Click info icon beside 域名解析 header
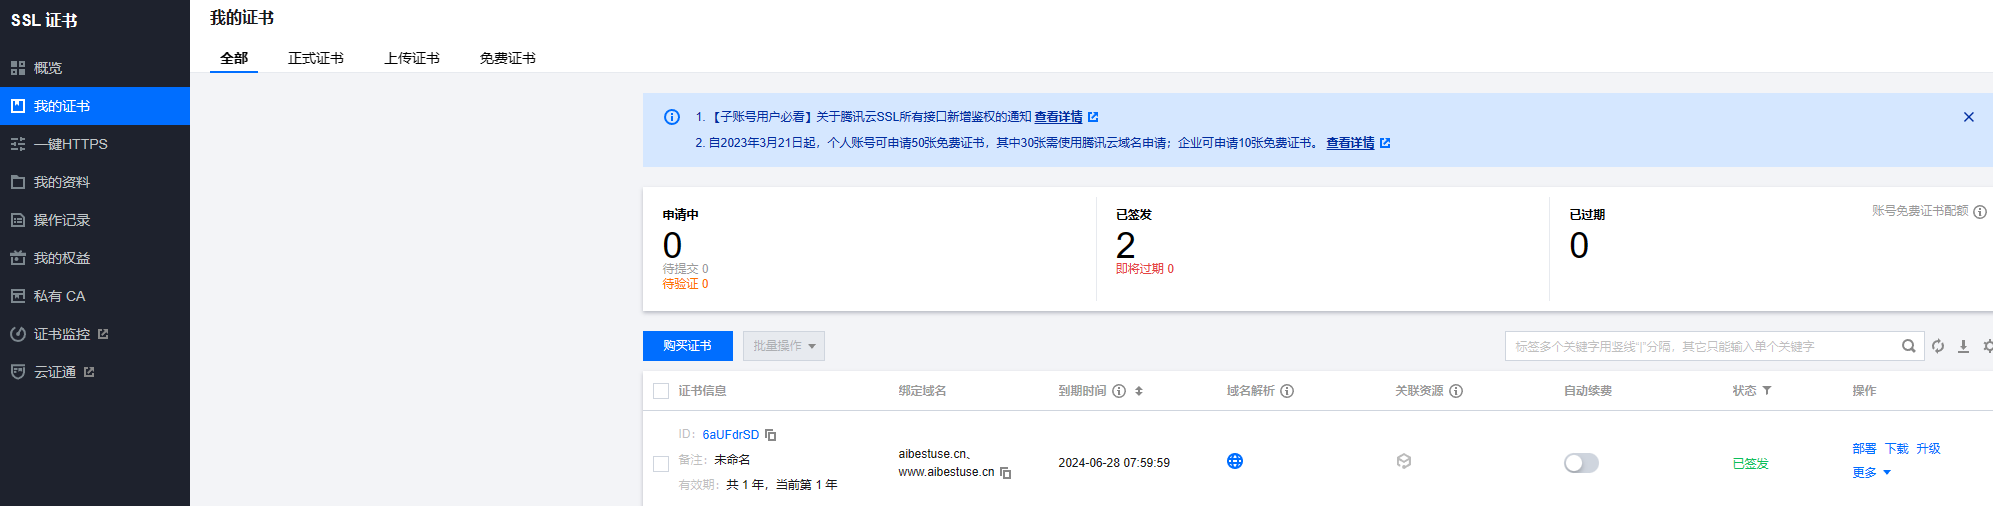The width and height of the screenshot is (1993, 506). 1287,391
